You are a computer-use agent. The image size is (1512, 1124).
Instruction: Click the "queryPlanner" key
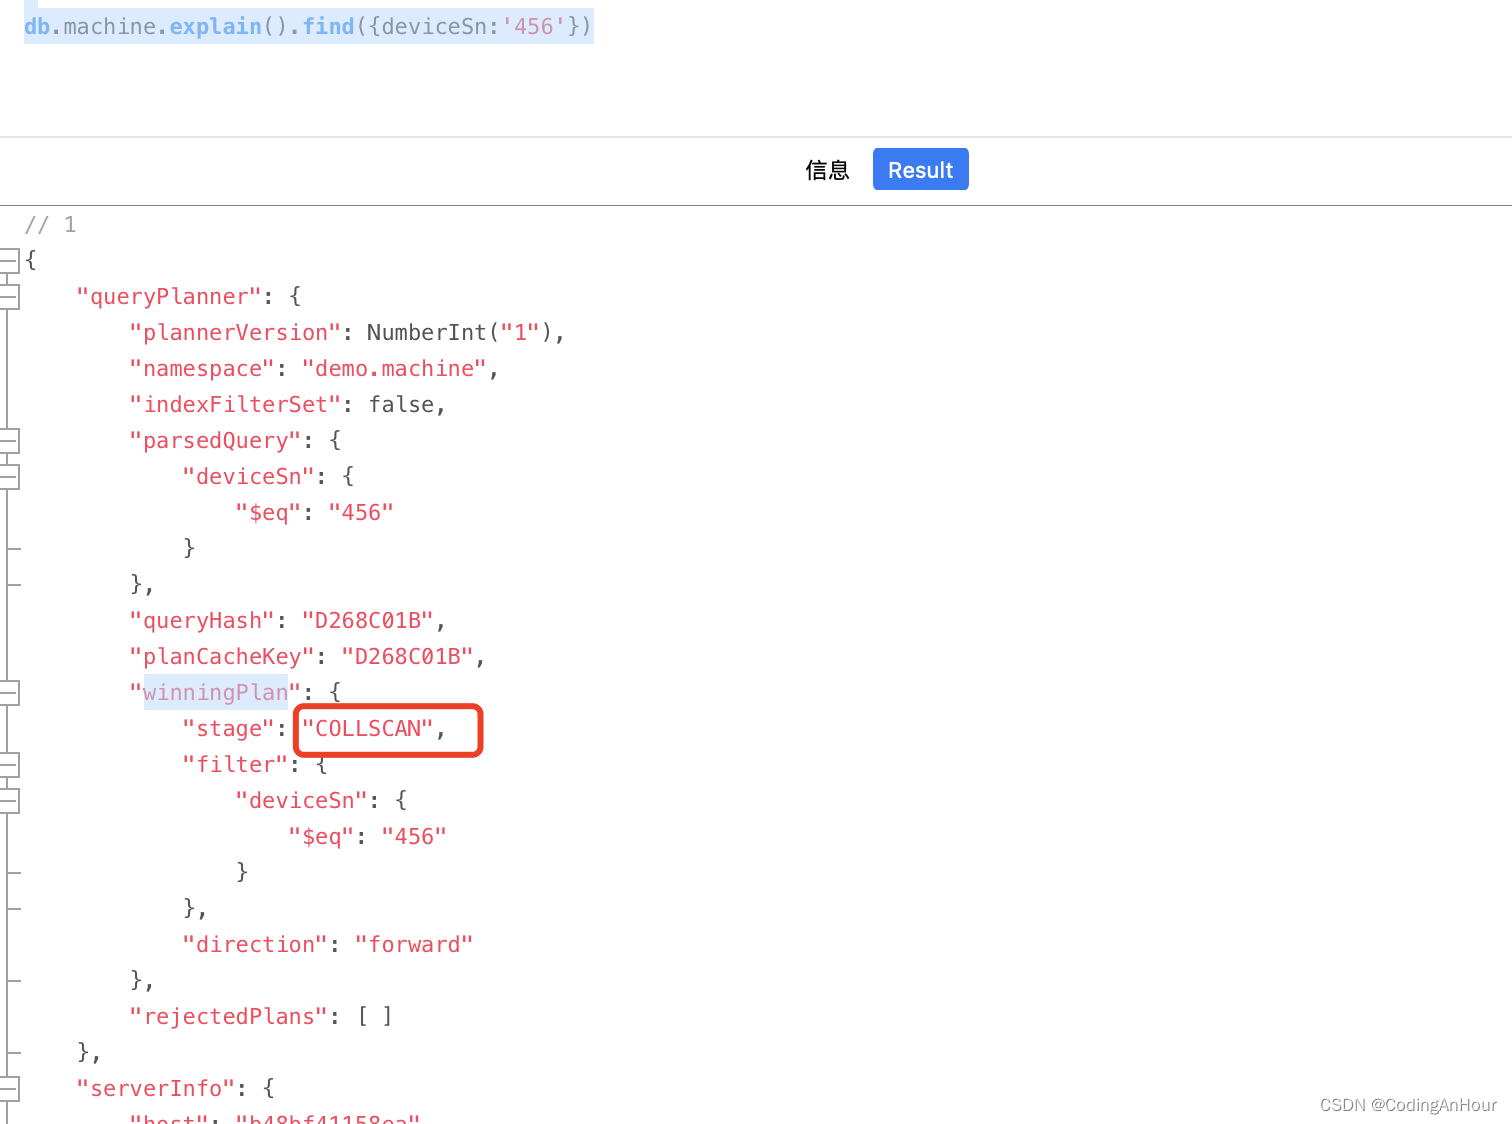(x=169, y=297)
